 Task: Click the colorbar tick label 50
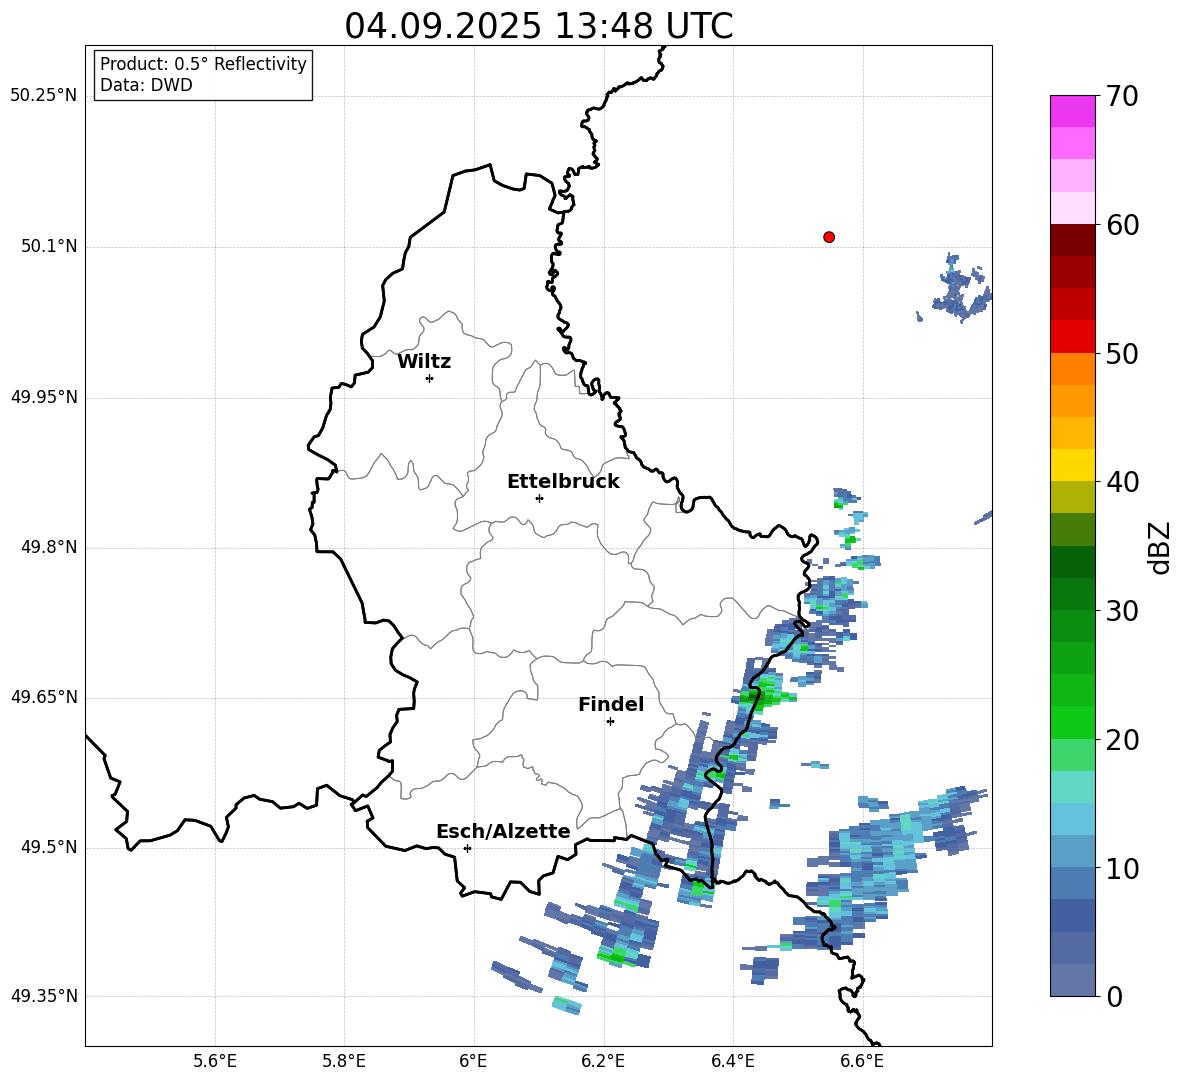1122,354
